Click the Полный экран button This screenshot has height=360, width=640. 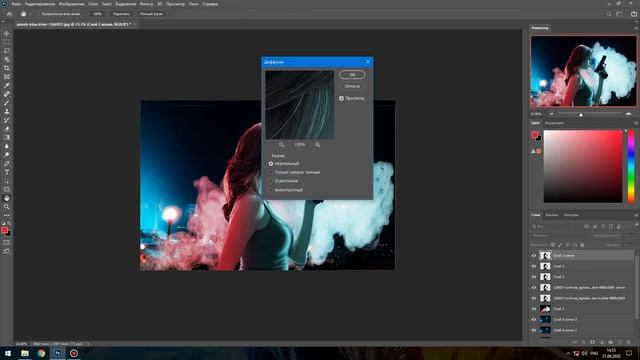[x=151, y=14]
